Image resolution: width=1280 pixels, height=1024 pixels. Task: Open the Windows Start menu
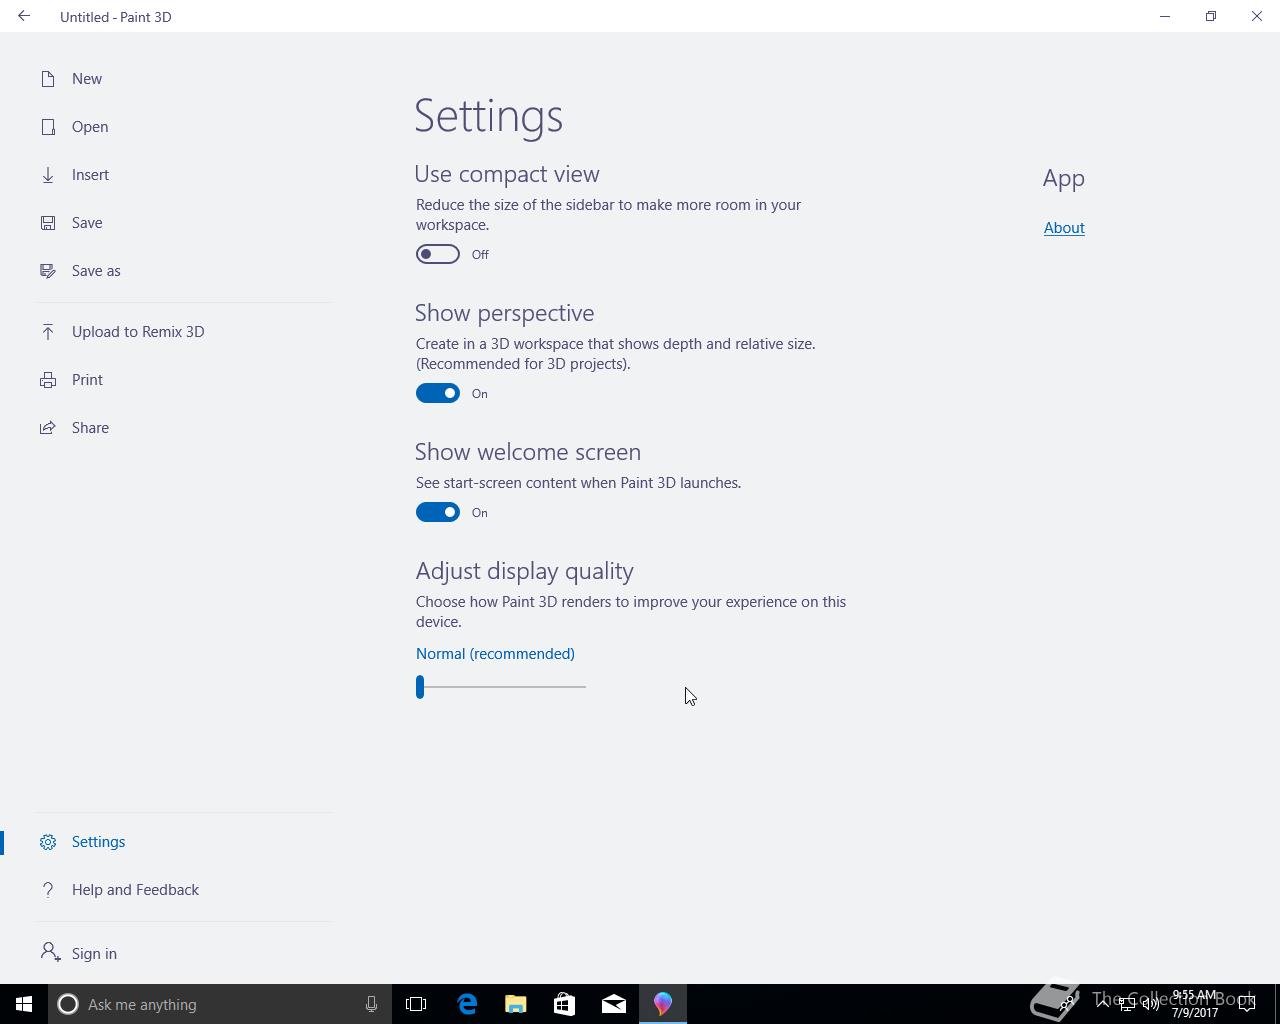pyautogui.click(x=24, y=1004)
